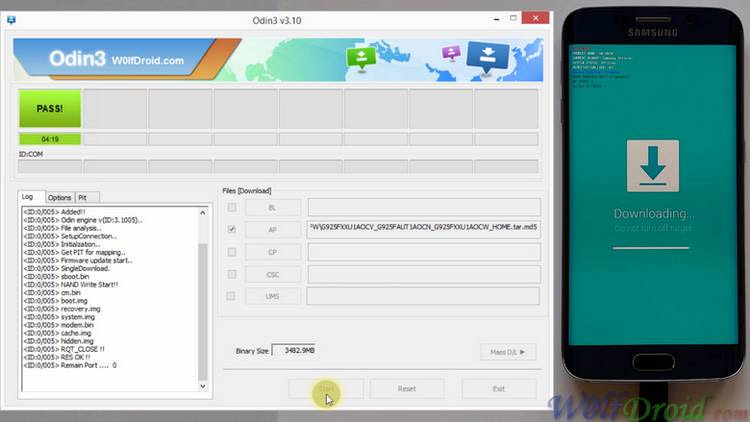Open the Options tab

tap(60, 198)
